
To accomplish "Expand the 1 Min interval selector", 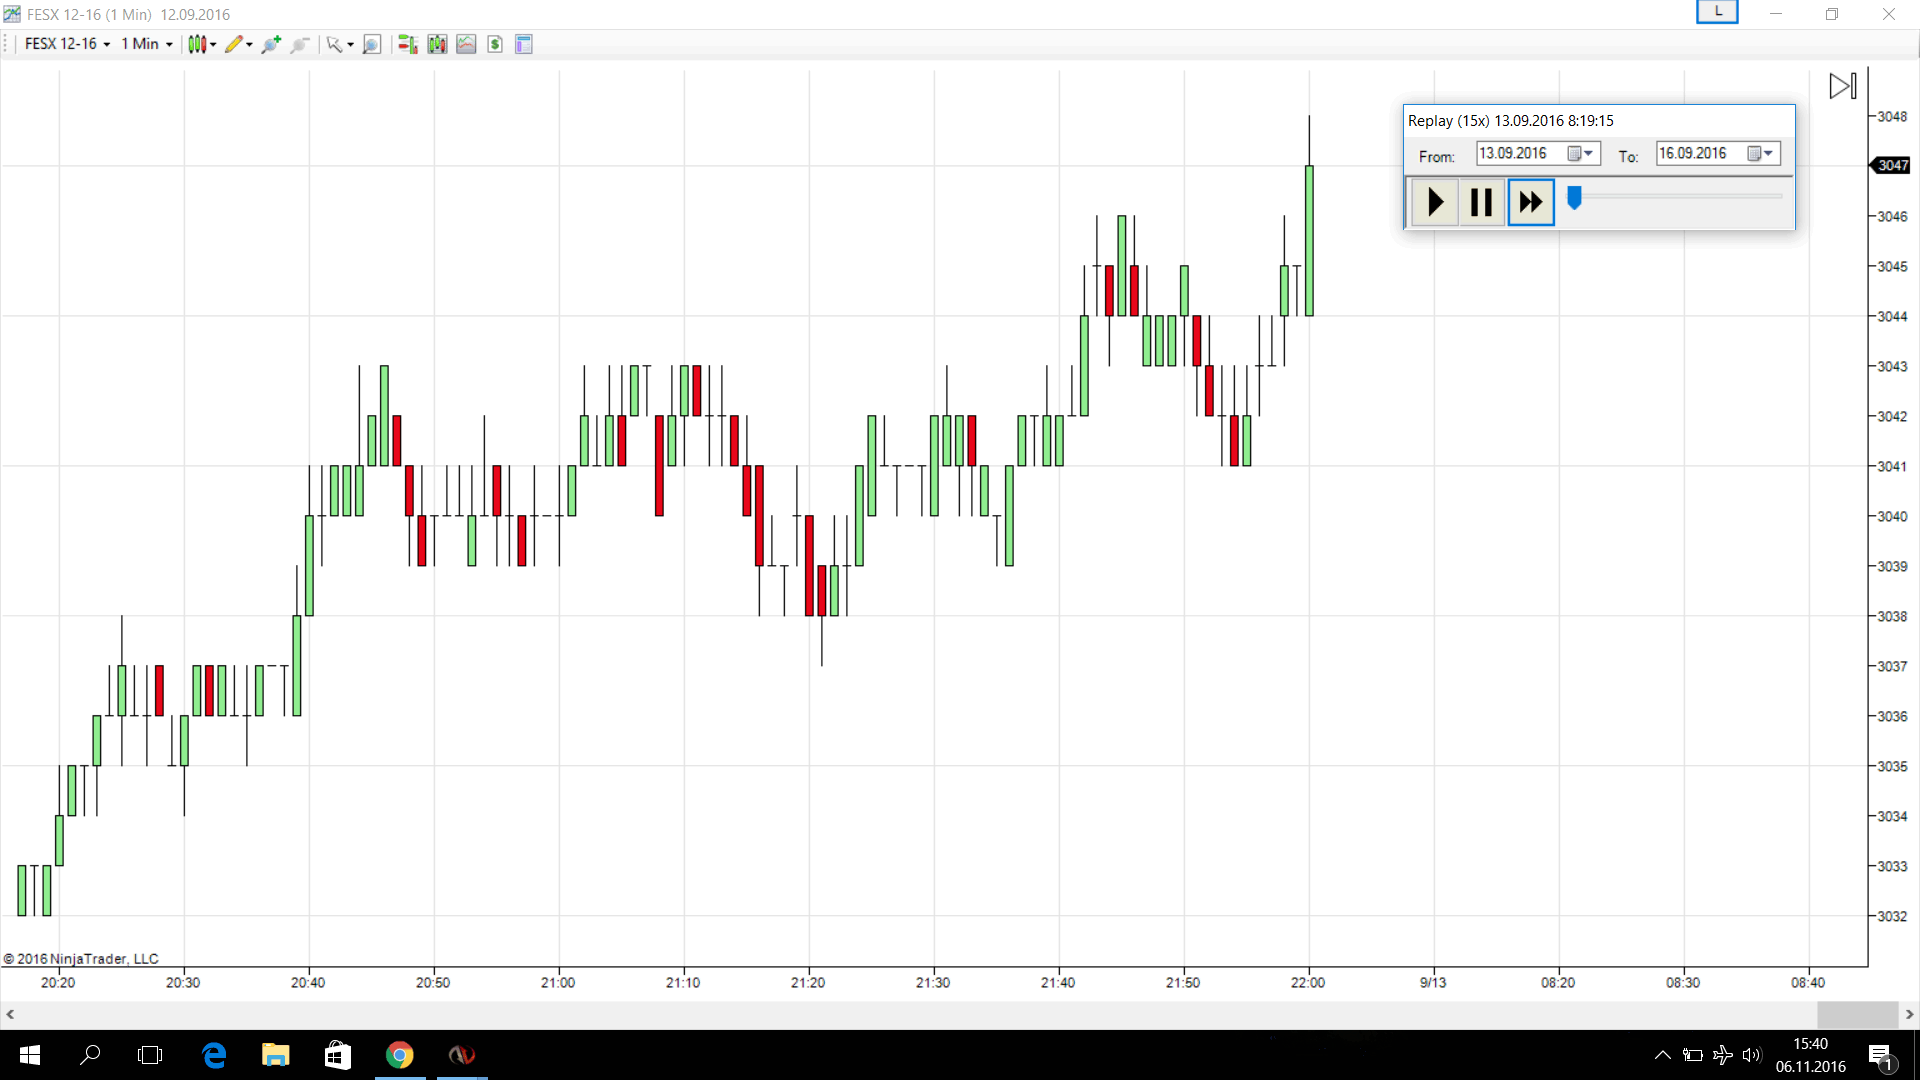I will 147,44.
